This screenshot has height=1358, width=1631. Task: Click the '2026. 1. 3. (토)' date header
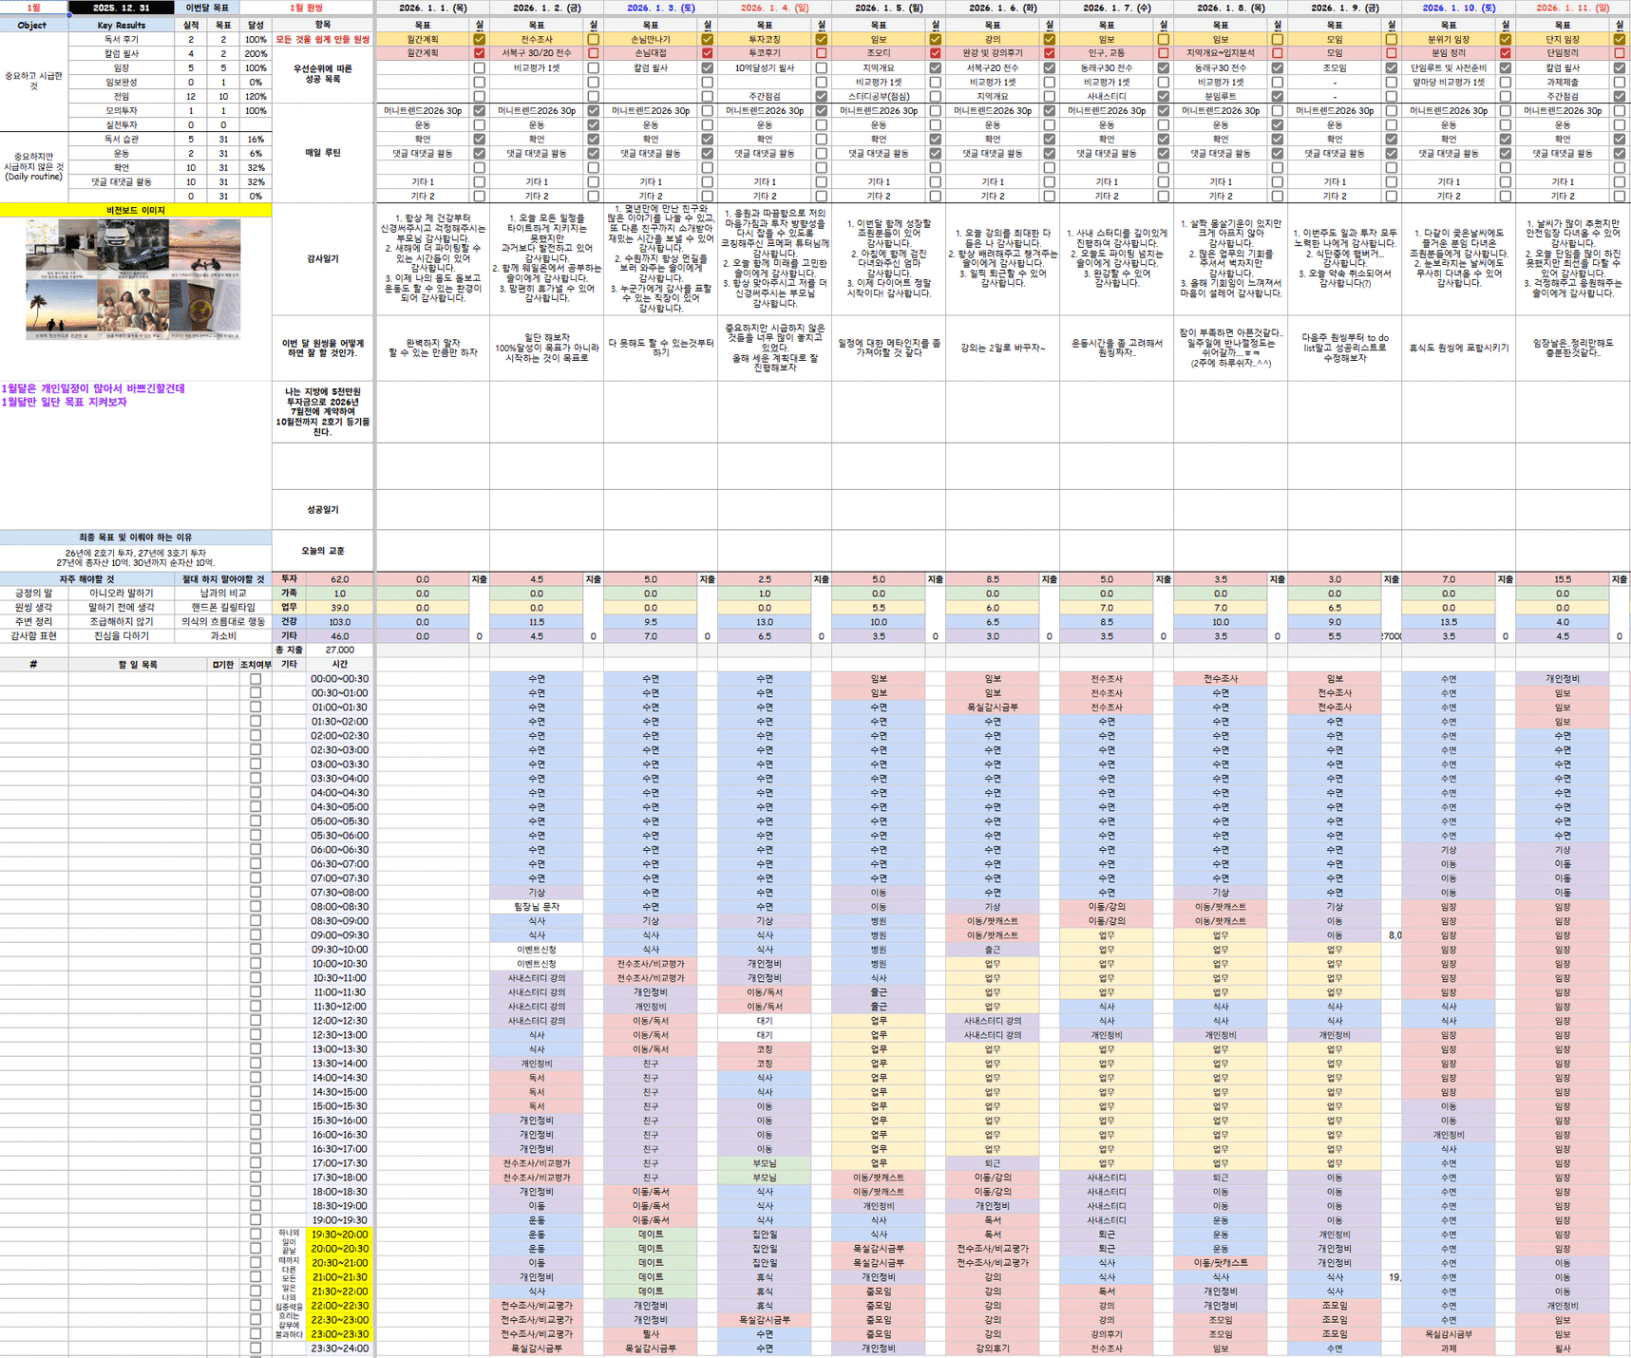click(660, 8)
